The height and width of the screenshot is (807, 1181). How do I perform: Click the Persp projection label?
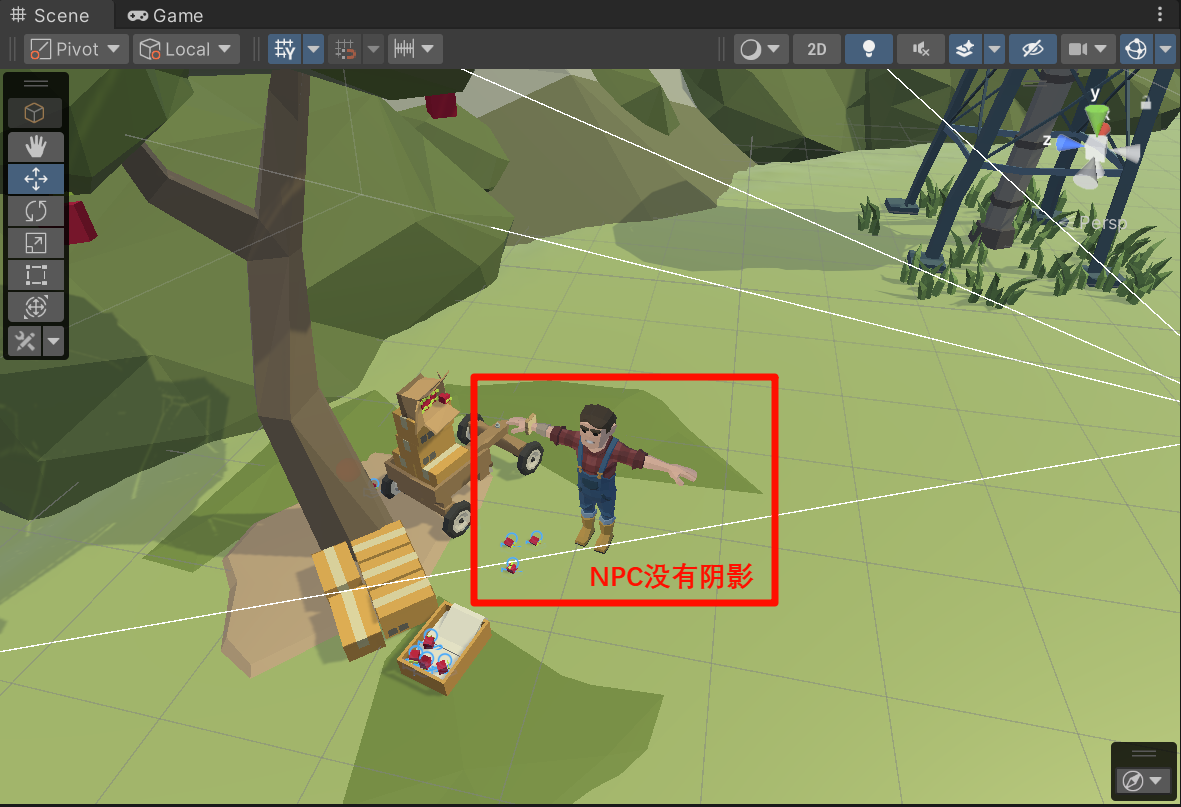[1101, 222]
